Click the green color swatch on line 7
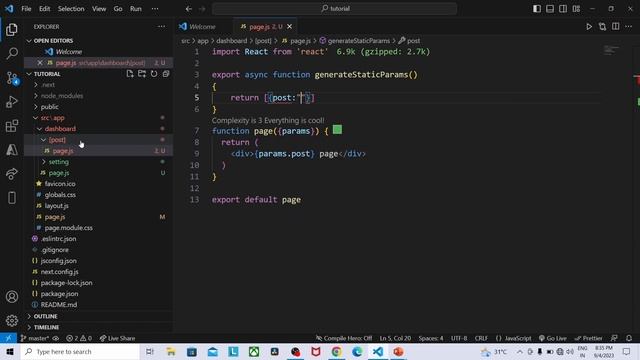Viewport: 640px width, 360px height. click(337, 130)
